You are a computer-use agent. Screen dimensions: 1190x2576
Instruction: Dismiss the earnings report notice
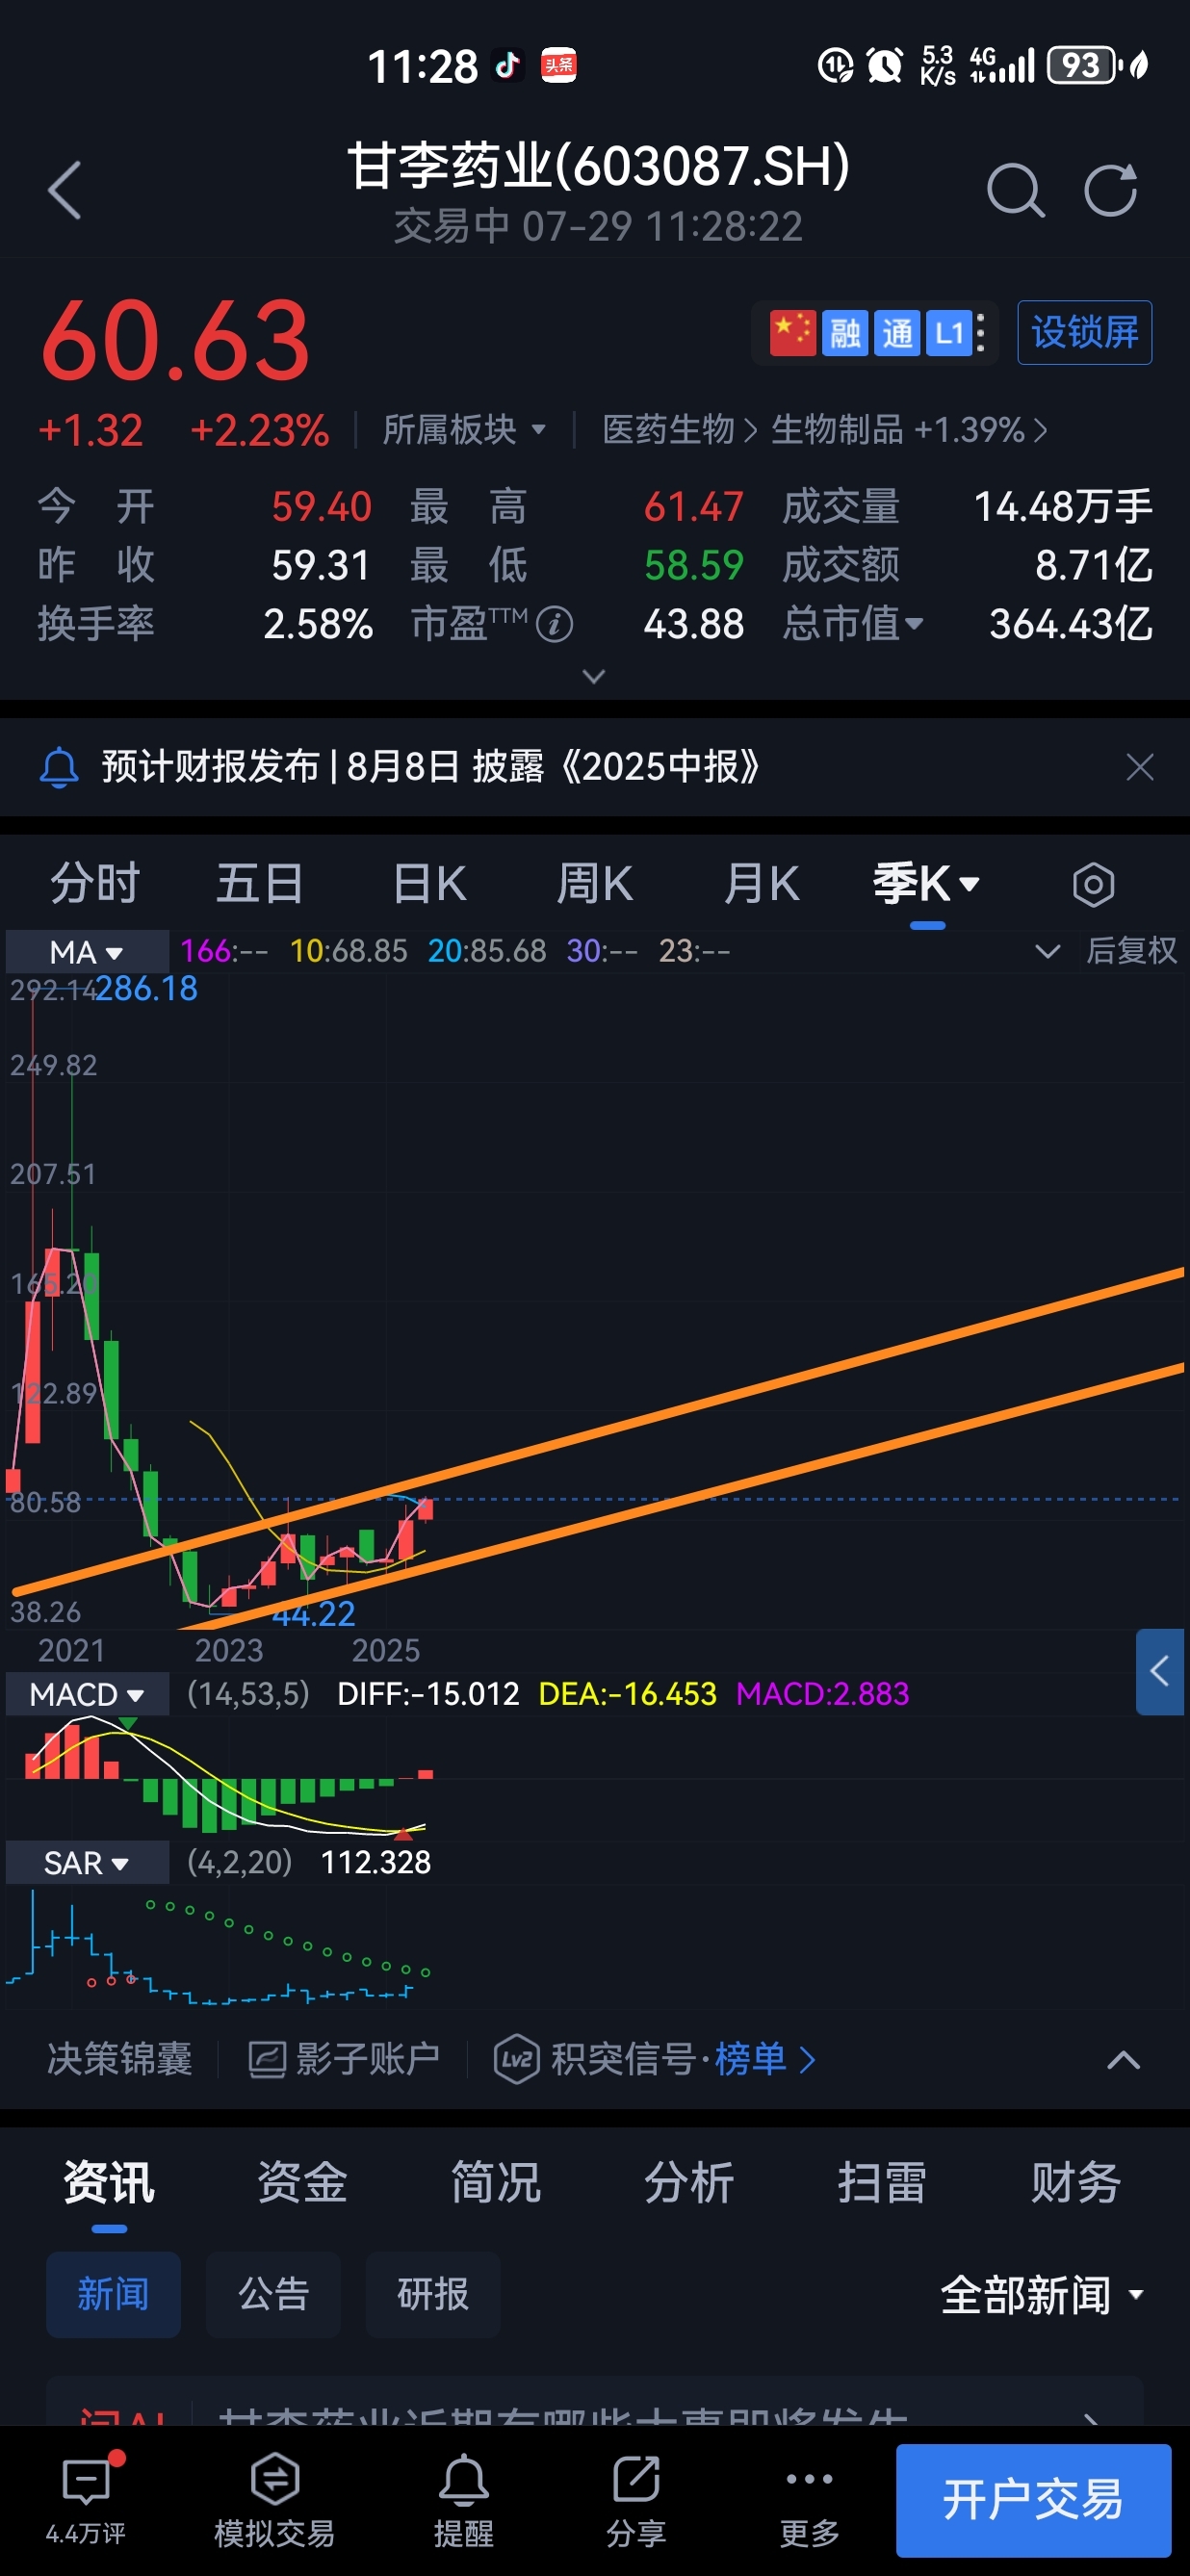[x=1139, y=767]
